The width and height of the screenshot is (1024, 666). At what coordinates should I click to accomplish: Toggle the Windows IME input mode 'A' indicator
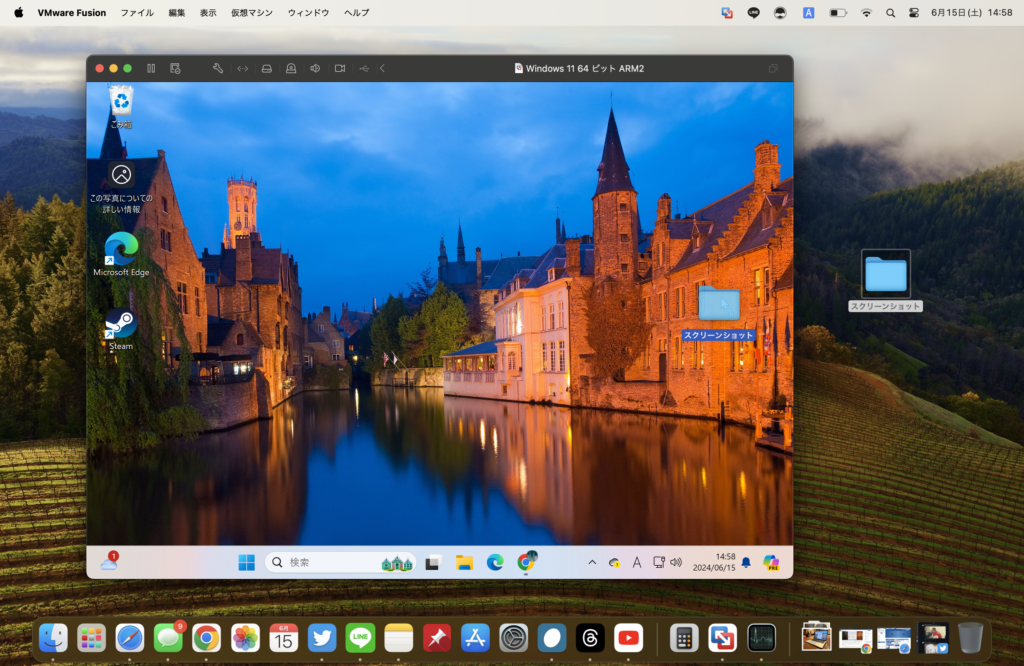(637, 562)
